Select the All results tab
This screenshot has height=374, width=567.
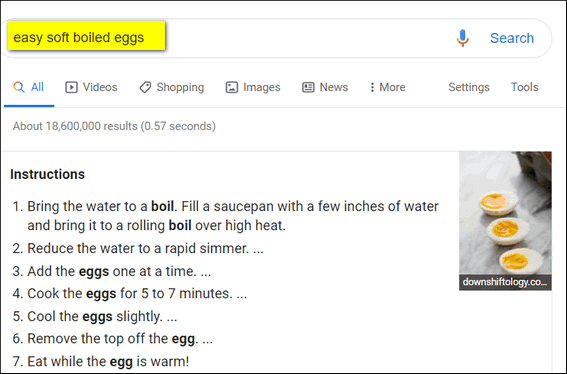click(x=29, y=87)
